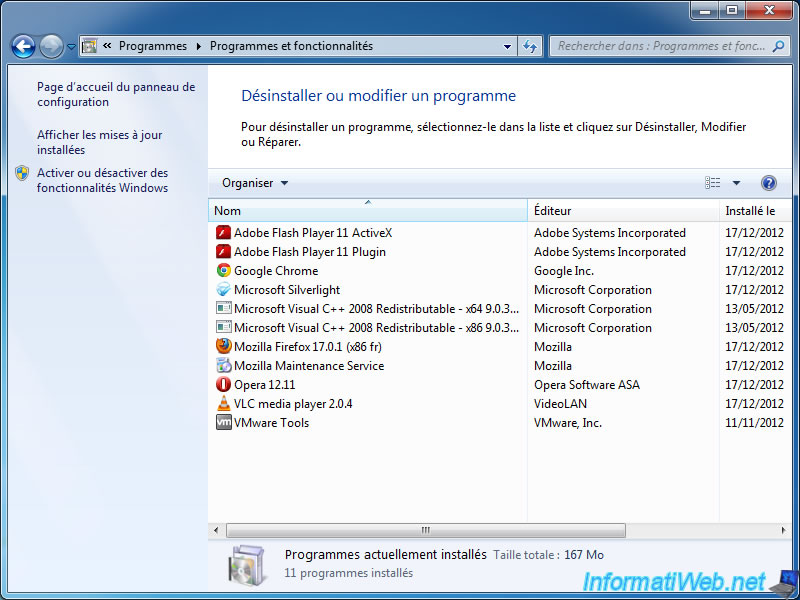Image resolution: width=800 pixels, height=600 pixels.
Task: Select VMware Tools entry
Action: 500,422
